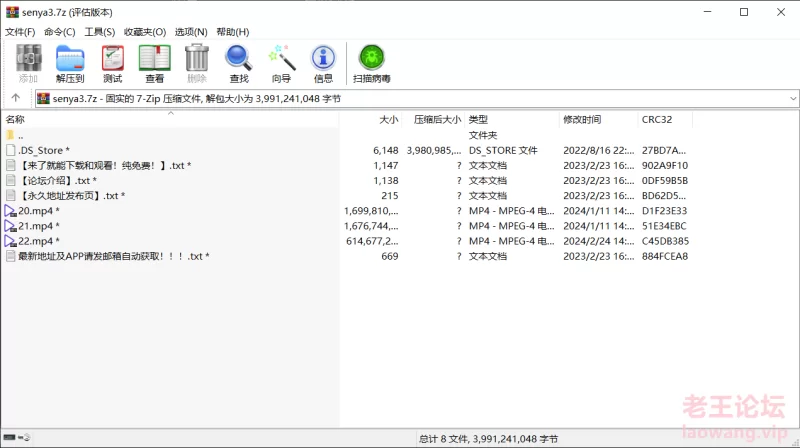The height and width of the screenshot is (448, 800).
Task: Select the parent folder '..' icon
Action: coord(10,135)
